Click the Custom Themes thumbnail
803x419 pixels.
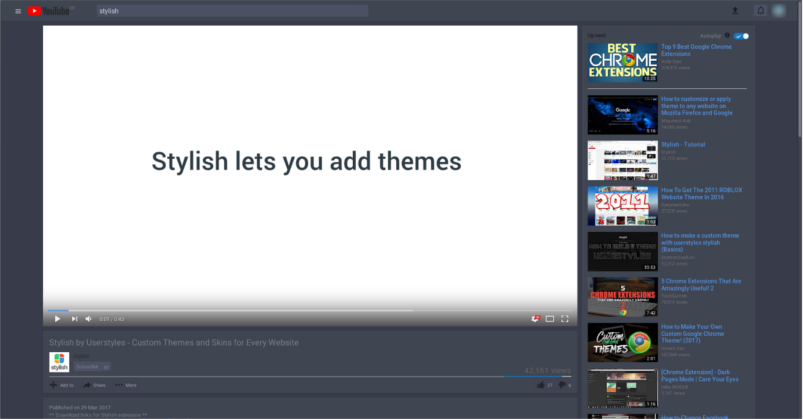(x=622, y=343)
